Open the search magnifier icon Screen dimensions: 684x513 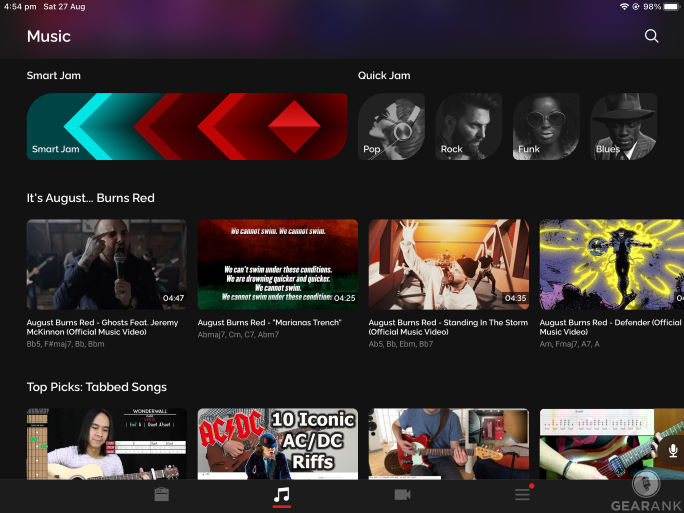[651, 36]
